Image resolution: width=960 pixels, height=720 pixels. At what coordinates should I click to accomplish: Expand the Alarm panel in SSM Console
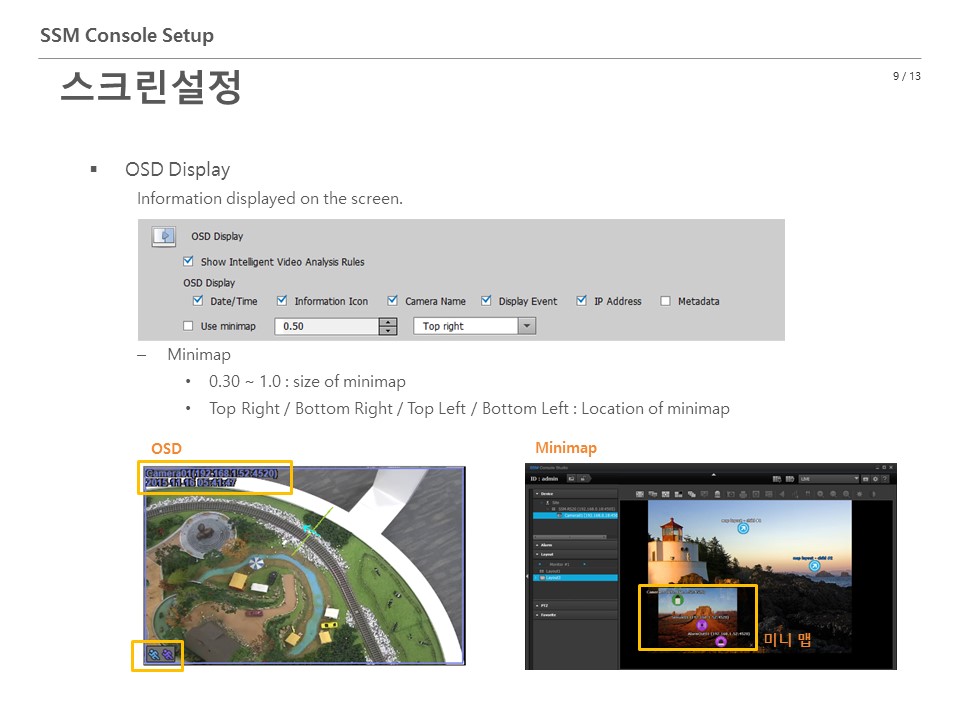tap(537, 545)
